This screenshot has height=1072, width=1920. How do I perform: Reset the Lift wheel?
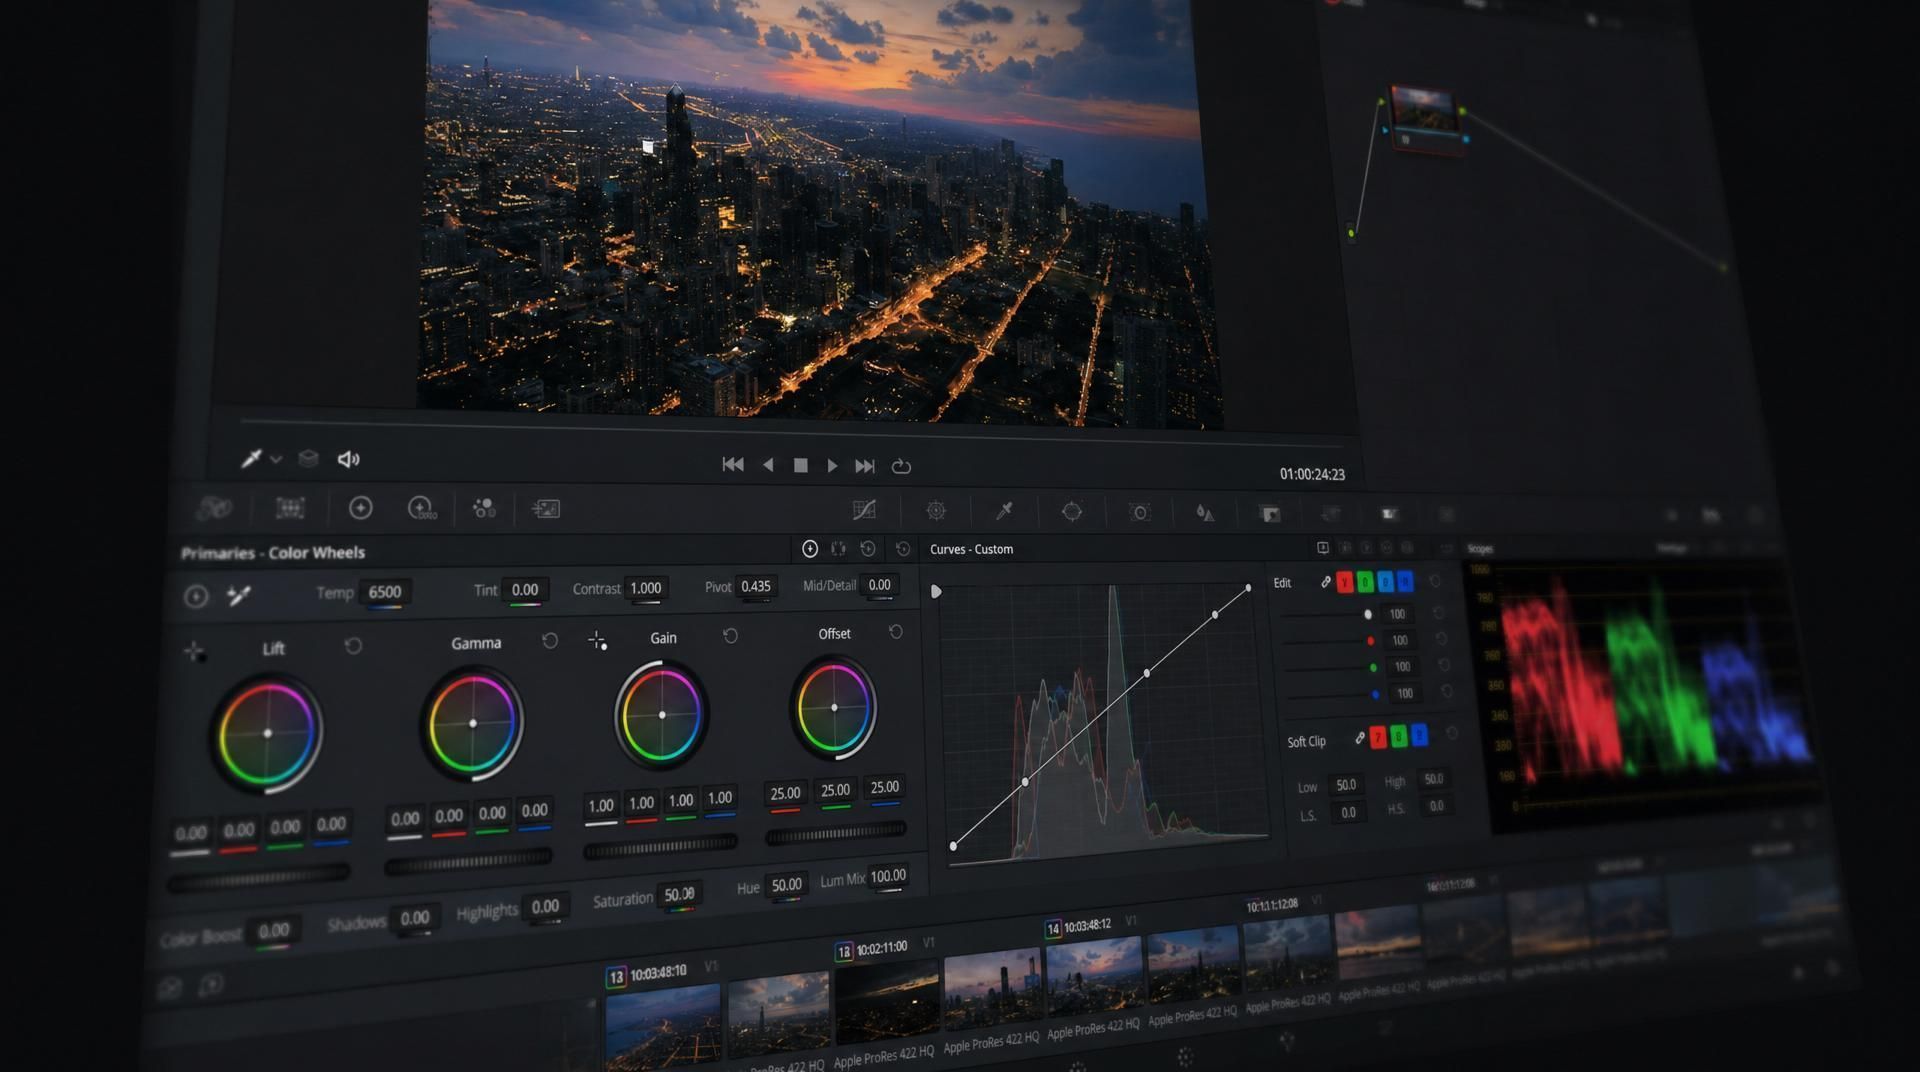(x=353, y=646)
